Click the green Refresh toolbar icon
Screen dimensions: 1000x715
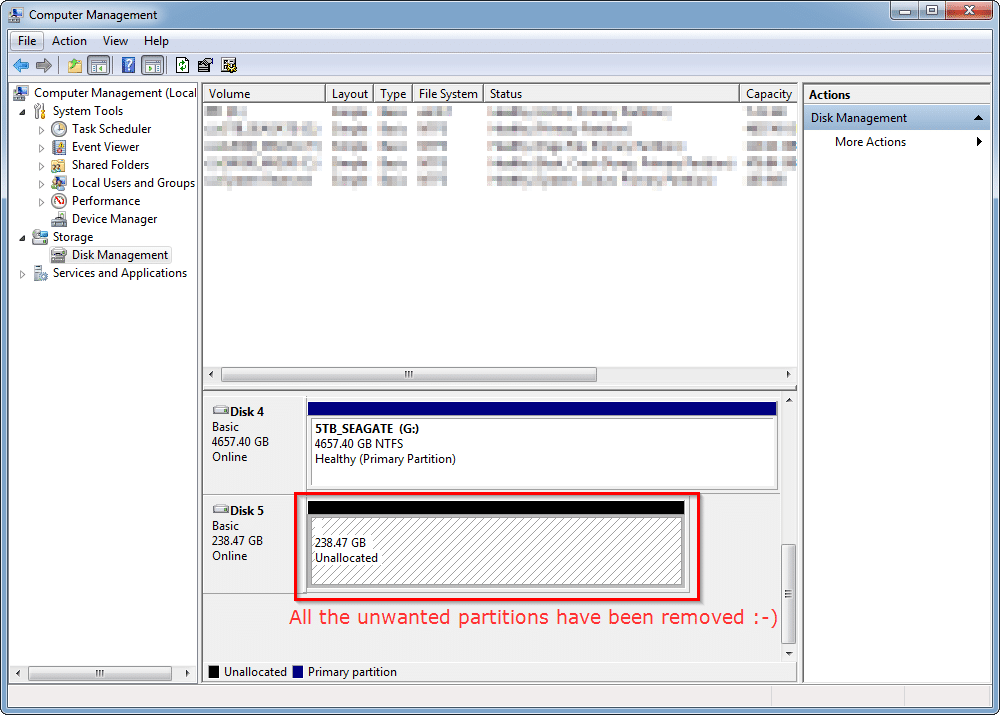[182, 66]
